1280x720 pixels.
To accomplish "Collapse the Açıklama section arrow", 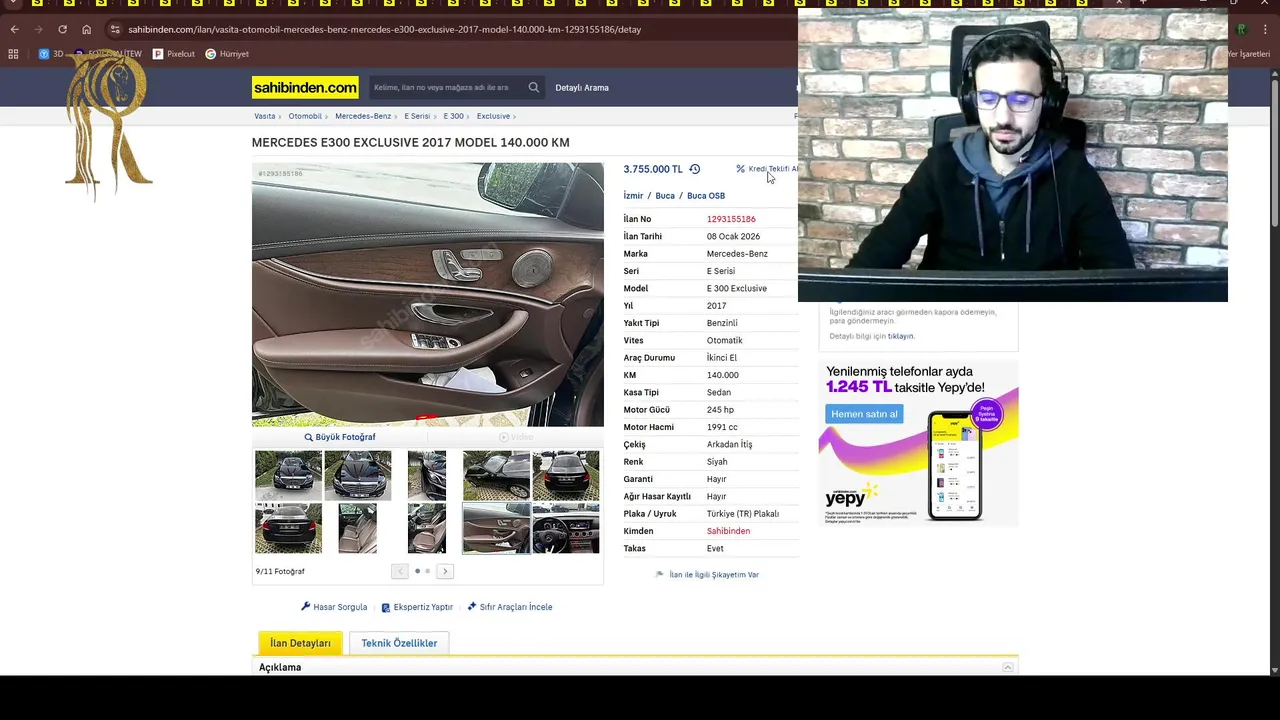I will click(x=1008, y=667).
